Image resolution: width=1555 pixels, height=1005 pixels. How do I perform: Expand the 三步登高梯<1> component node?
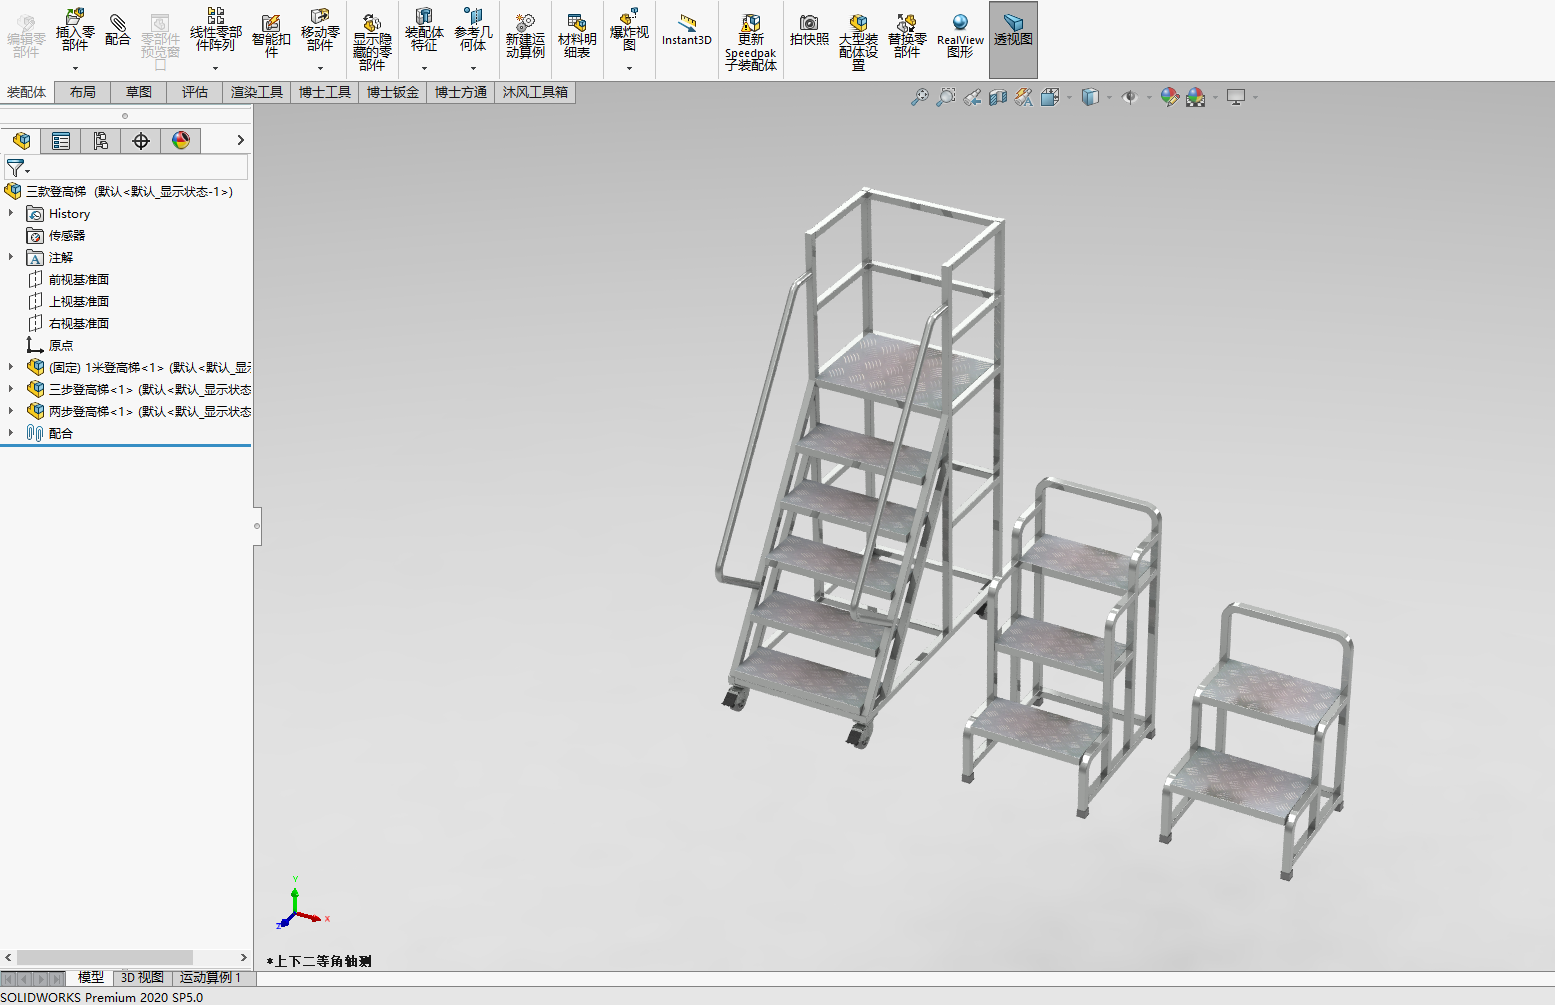pyautogui.click(x=11, y=389)
